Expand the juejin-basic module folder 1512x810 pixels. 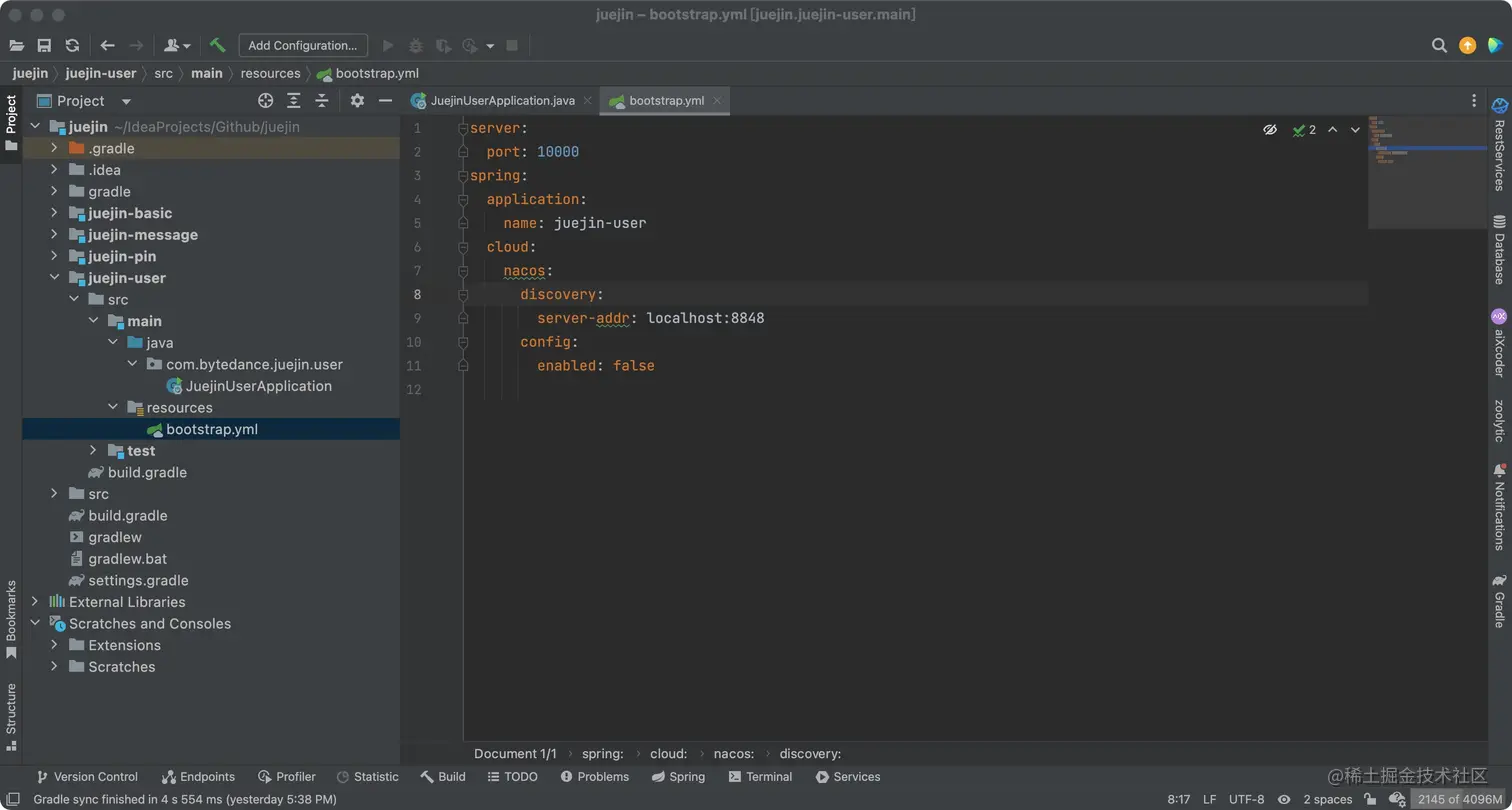click(54, 213)
